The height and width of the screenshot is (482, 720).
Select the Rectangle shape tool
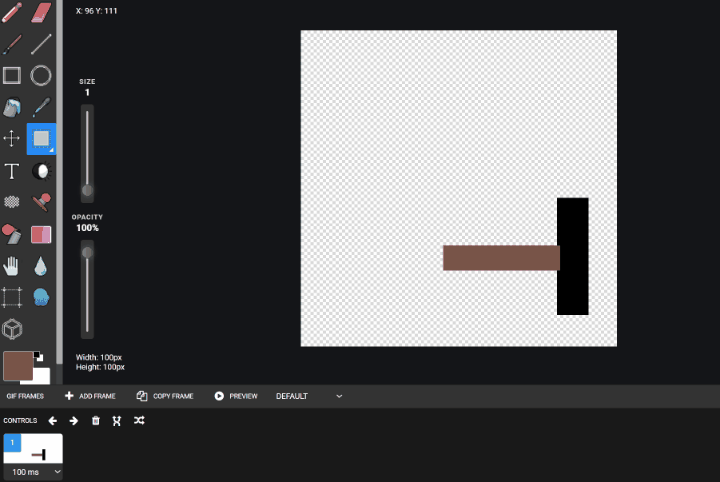point(12,76)
